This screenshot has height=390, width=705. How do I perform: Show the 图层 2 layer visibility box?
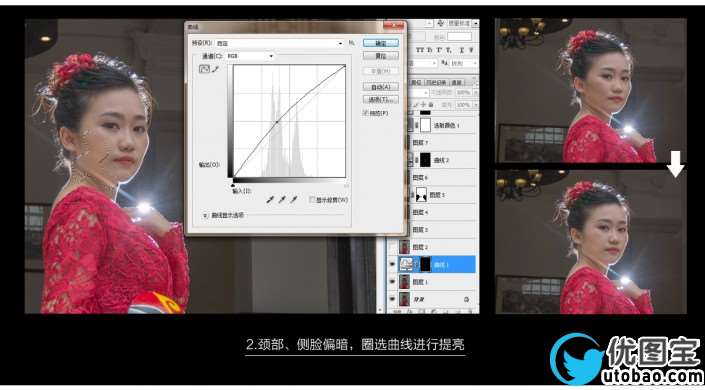click(x=392, y=247)
